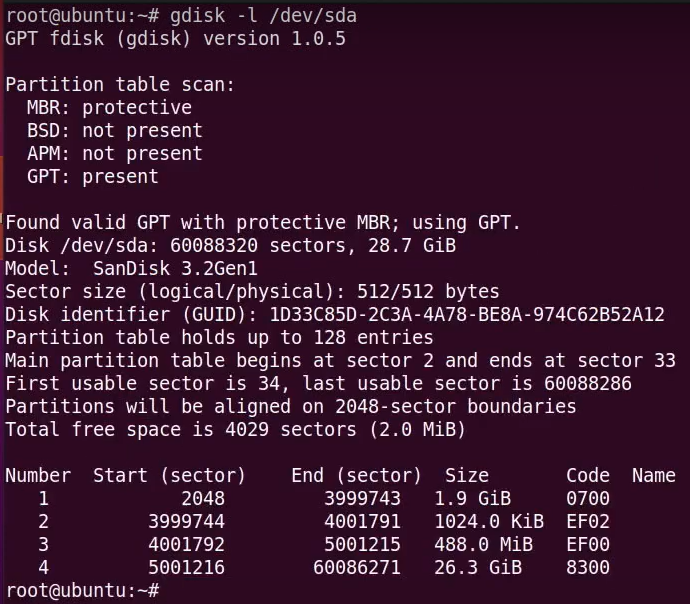Click the 'Code' column header

pos(587,475)
